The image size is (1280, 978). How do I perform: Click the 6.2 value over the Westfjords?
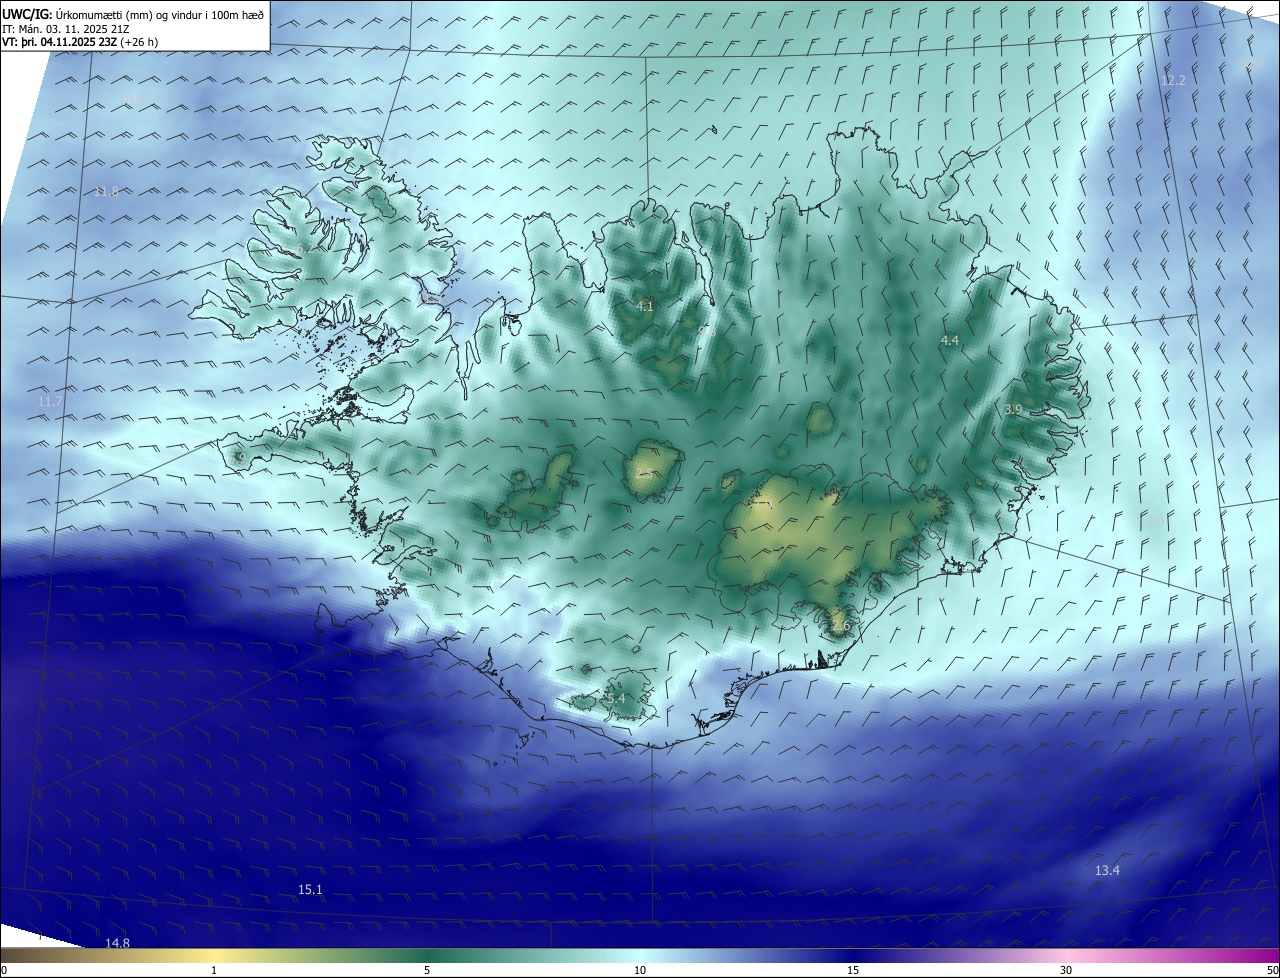click(304, 249)
